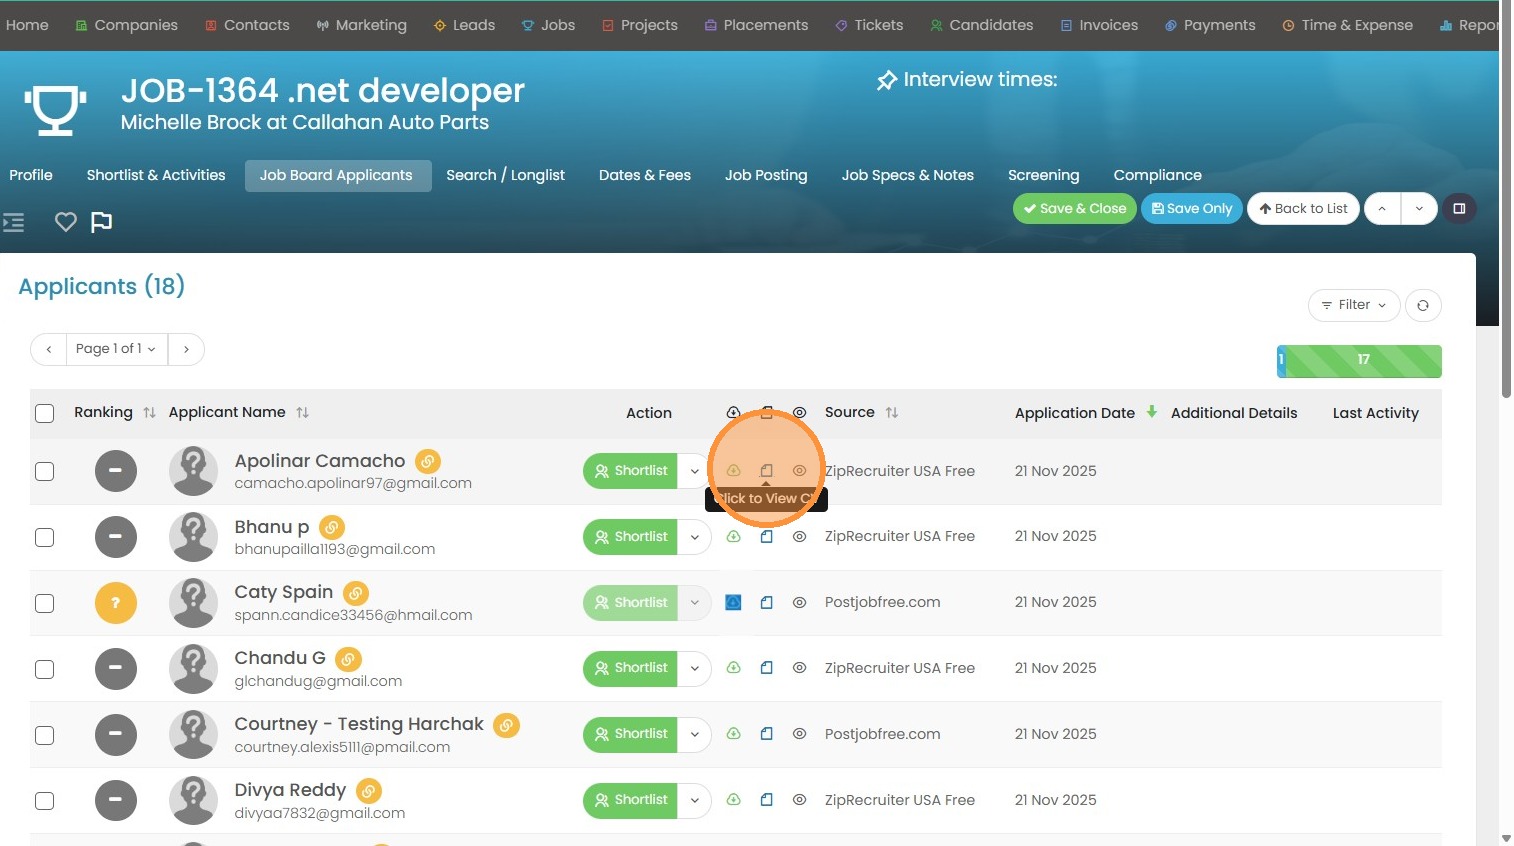This screenshot has height=846, width=1514.
Task: Click the Save & Close button
Action: coord(1075,208)
